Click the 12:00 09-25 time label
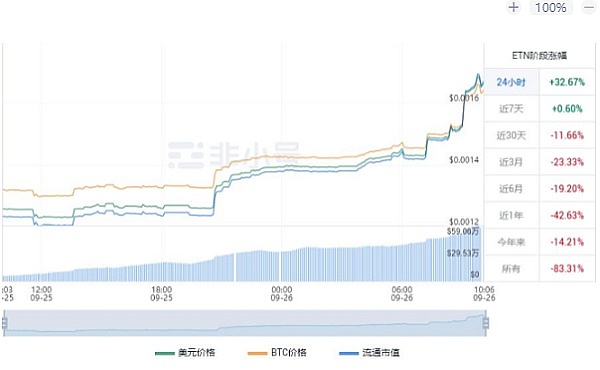The height and width of the screenshot is (370, 600). tap(41, 293)
